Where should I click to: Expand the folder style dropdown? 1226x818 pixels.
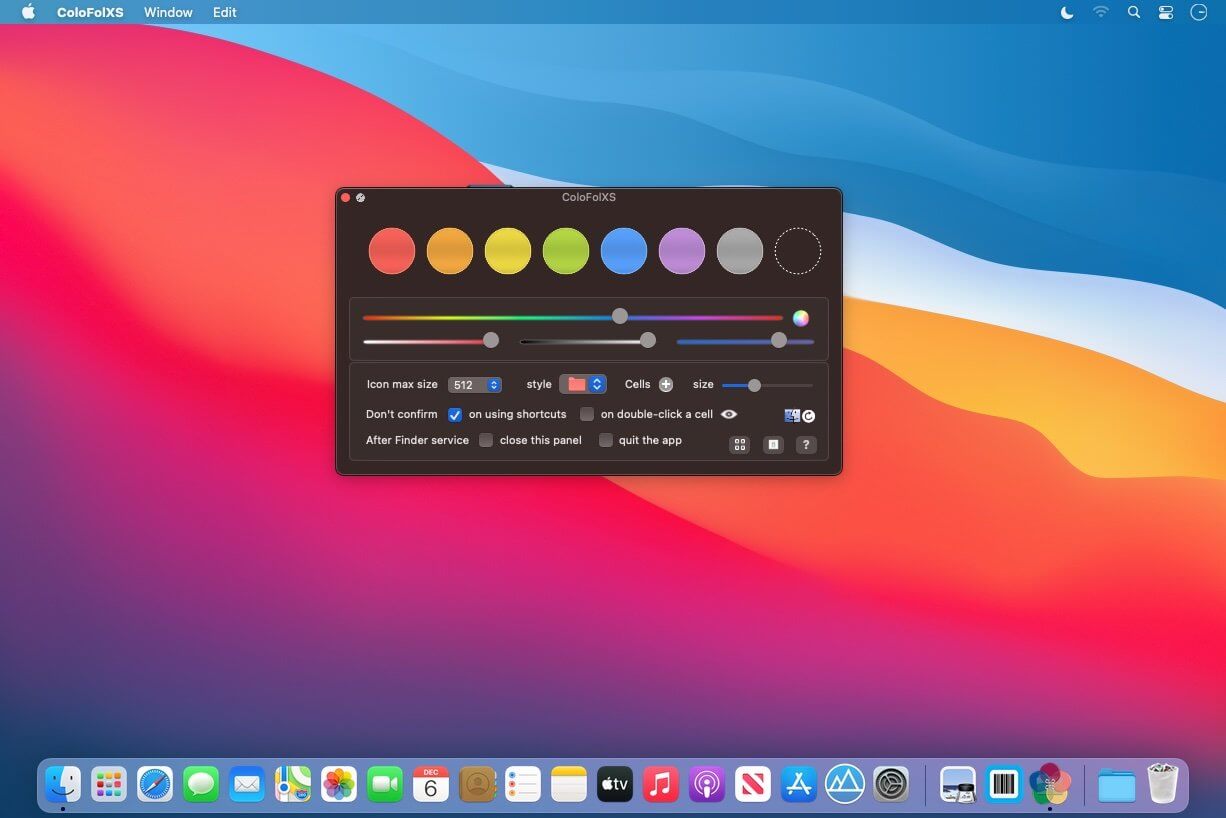(x=583, y=384)
